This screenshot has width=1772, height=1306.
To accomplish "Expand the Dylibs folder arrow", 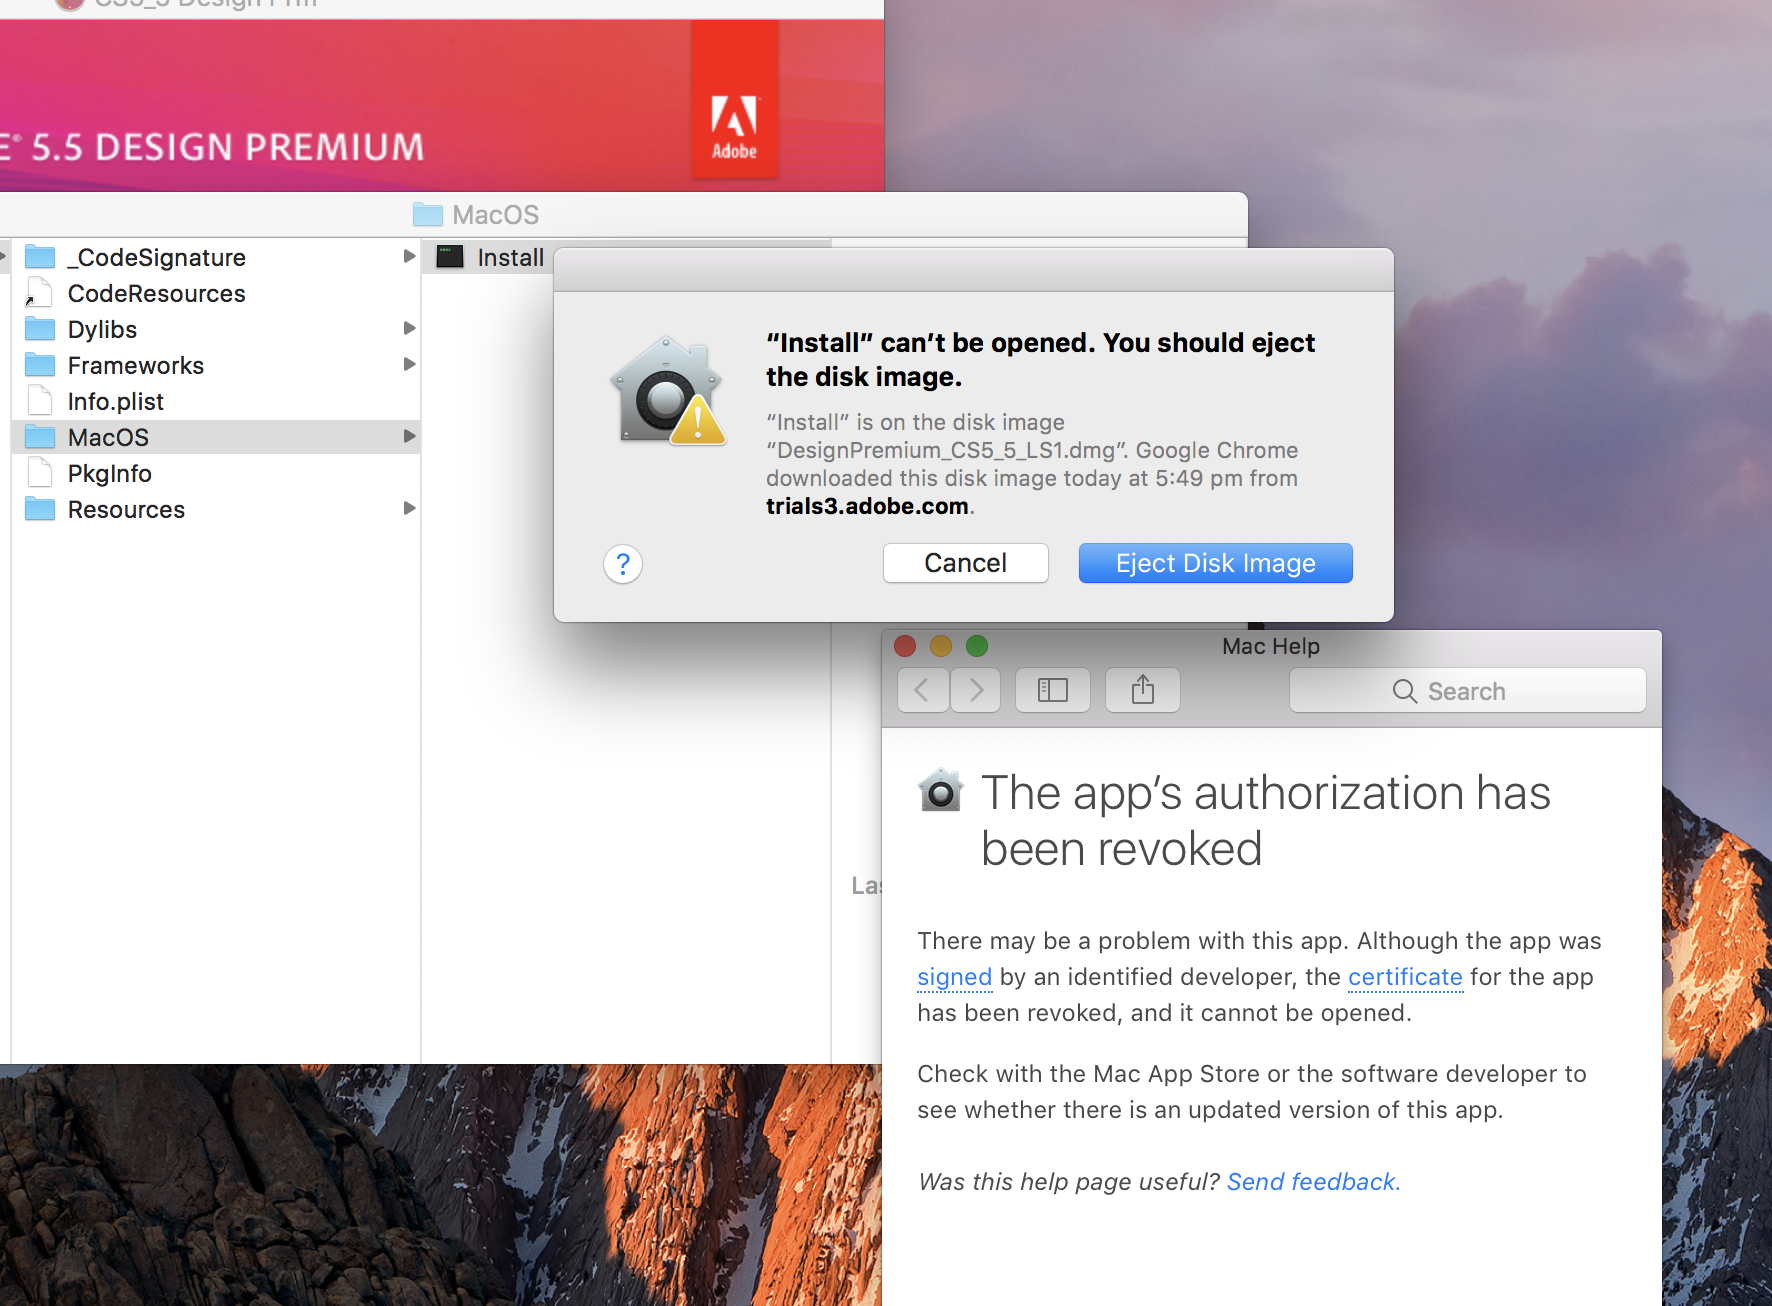I will click(409, 328).
